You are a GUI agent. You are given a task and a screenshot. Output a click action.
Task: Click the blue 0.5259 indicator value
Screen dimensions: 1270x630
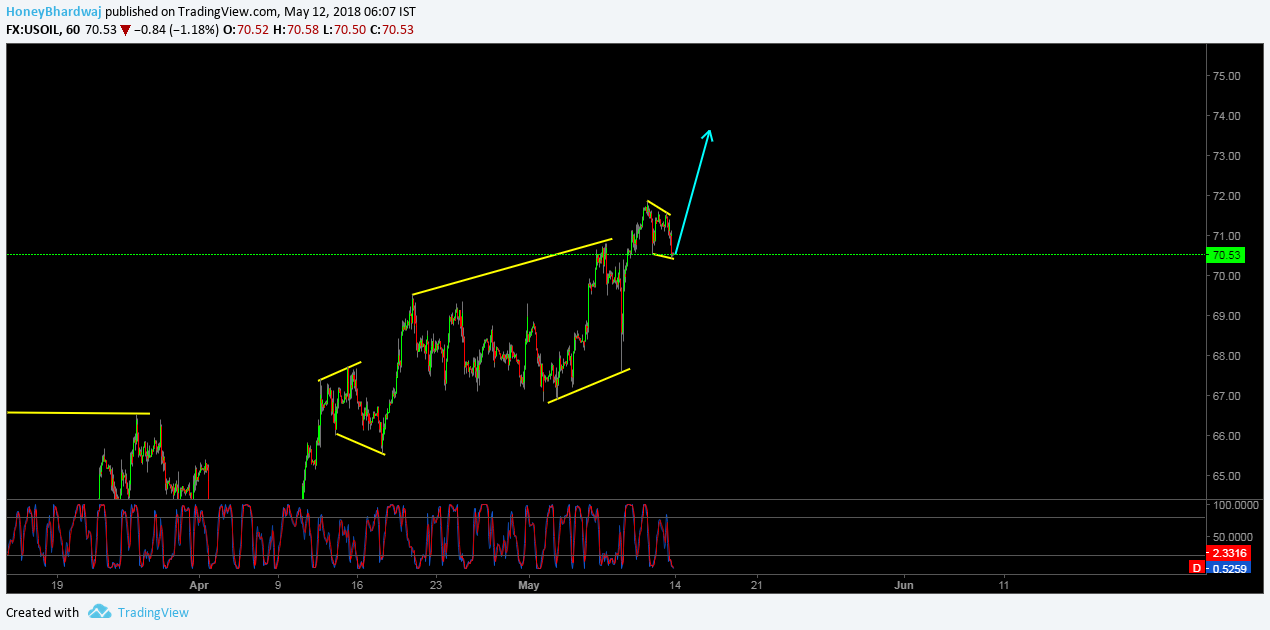coord(1229,568)
